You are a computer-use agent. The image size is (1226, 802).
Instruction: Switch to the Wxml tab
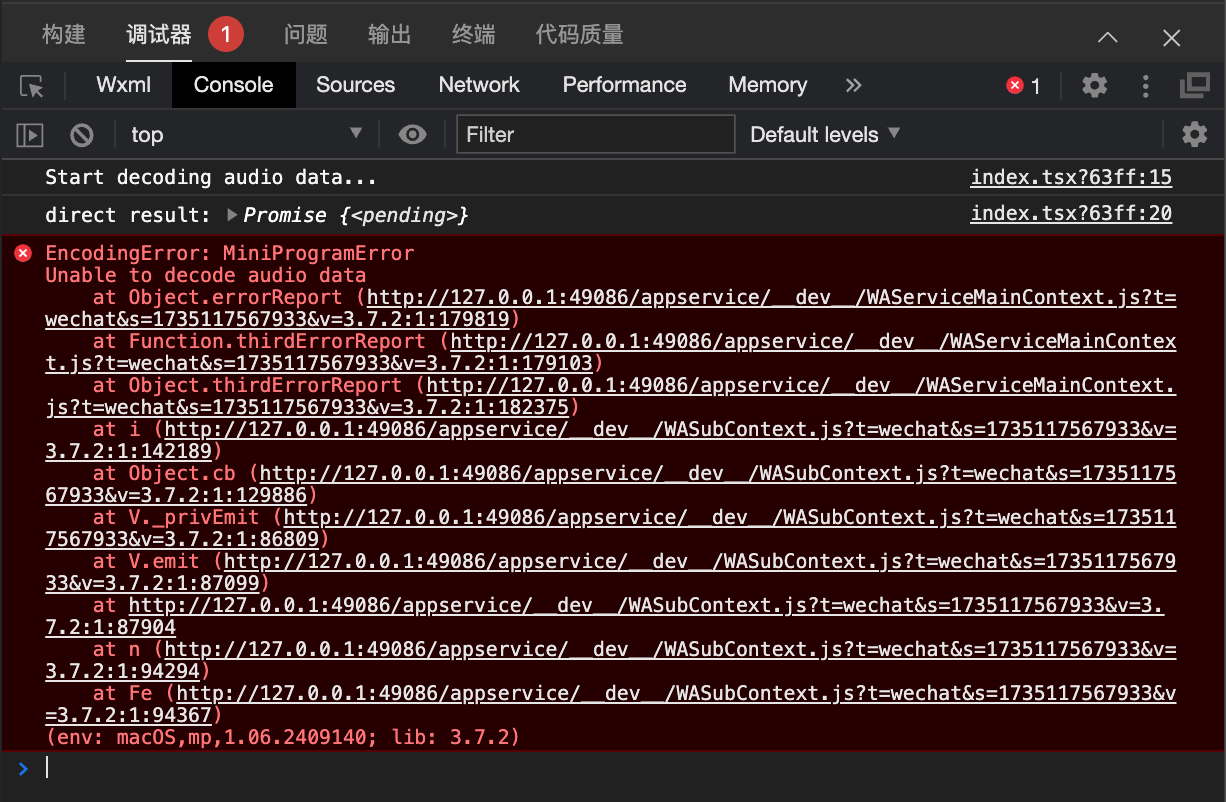(124, 86)
